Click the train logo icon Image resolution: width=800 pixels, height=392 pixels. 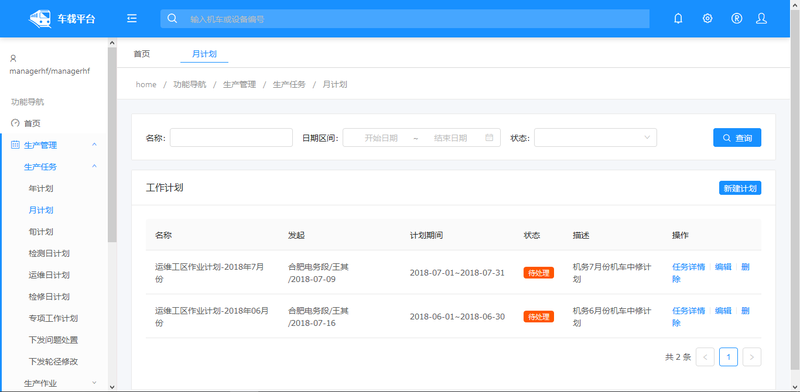pos(40,19)
